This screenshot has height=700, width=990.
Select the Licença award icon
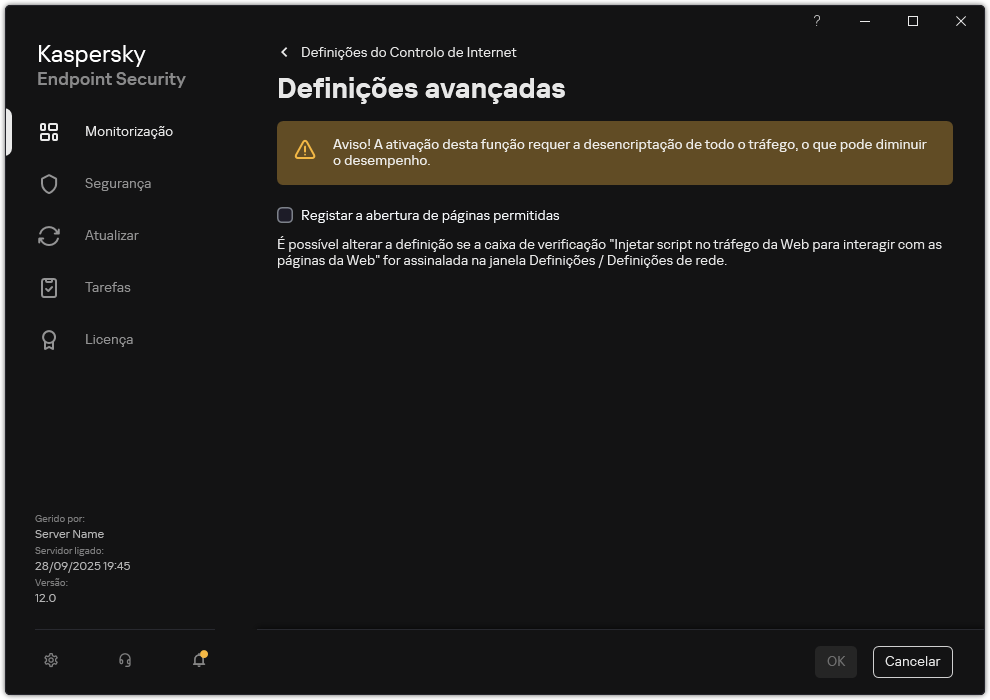[49, 339]
